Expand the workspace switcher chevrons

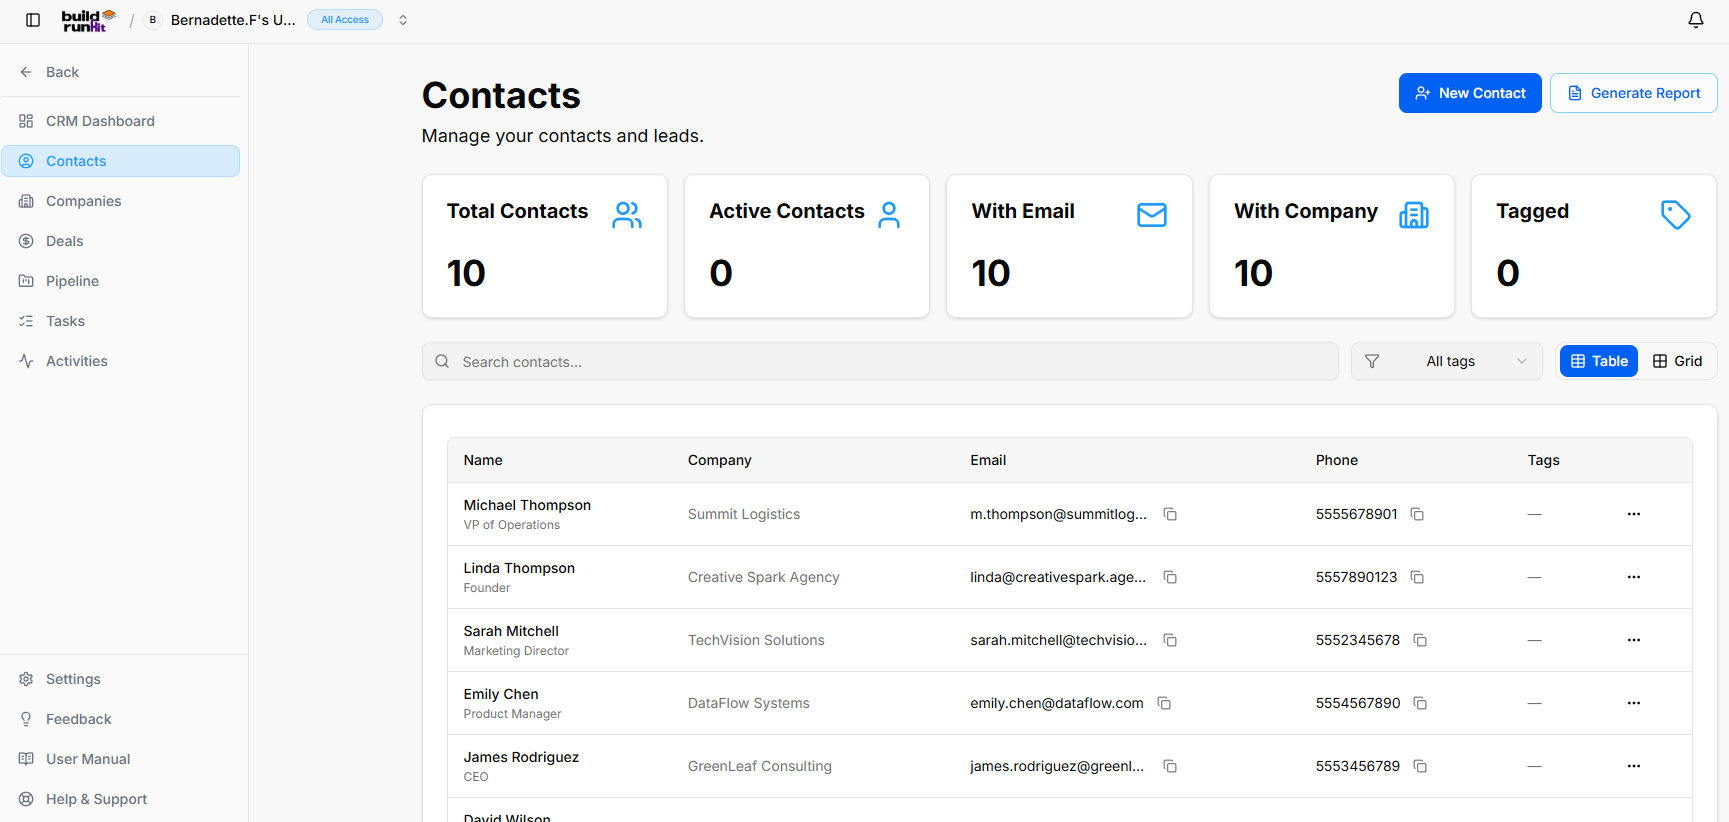pyautogui.click(x=403, y=20)
